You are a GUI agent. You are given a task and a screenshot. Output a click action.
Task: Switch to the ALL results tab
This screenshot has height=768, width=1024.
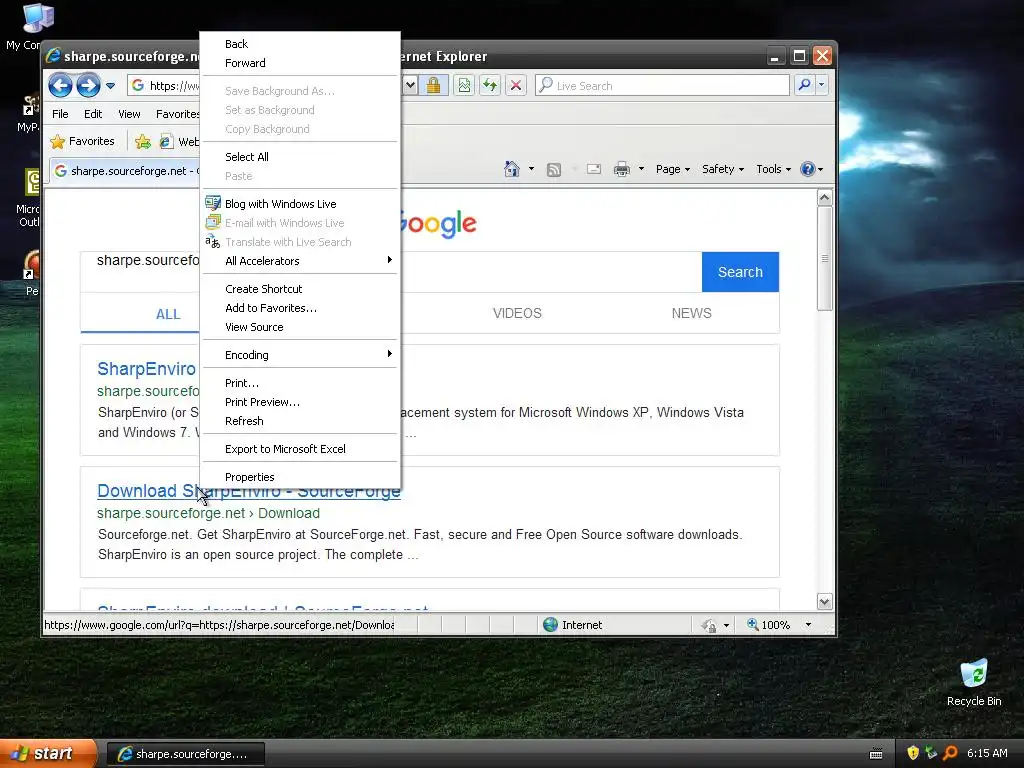point(168,314)
